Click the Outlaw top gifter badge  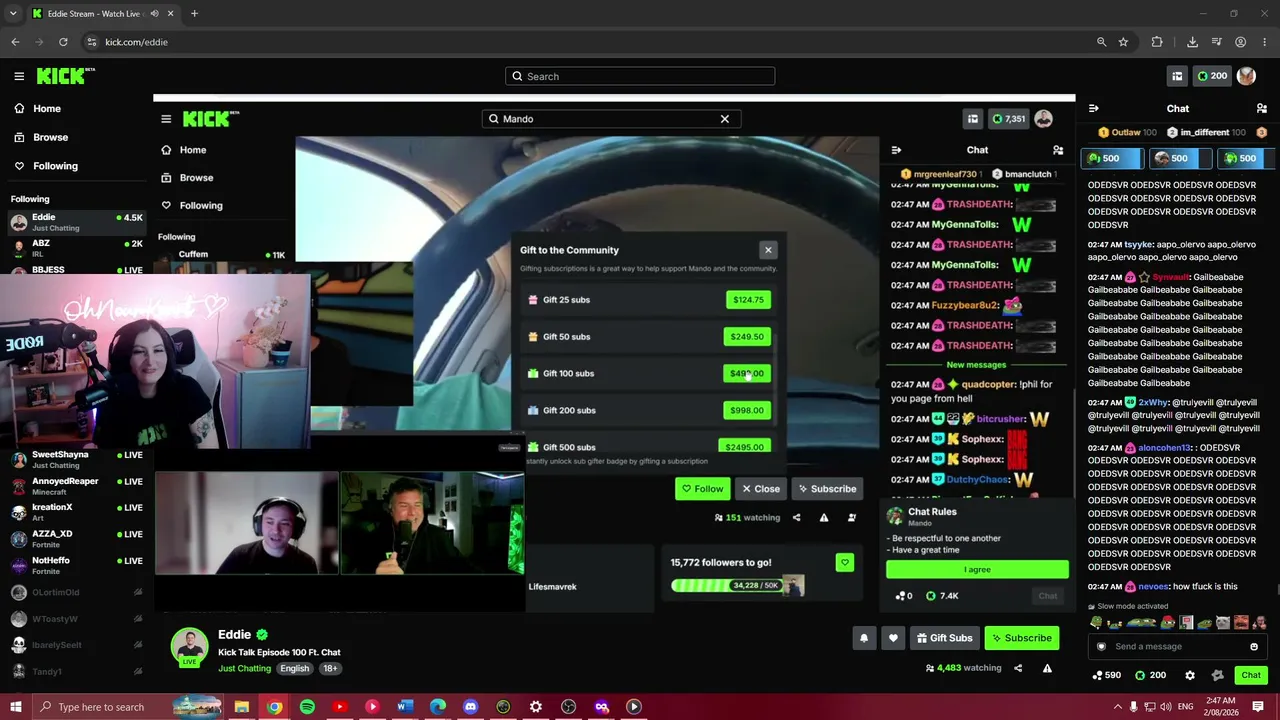point(1127,132)
